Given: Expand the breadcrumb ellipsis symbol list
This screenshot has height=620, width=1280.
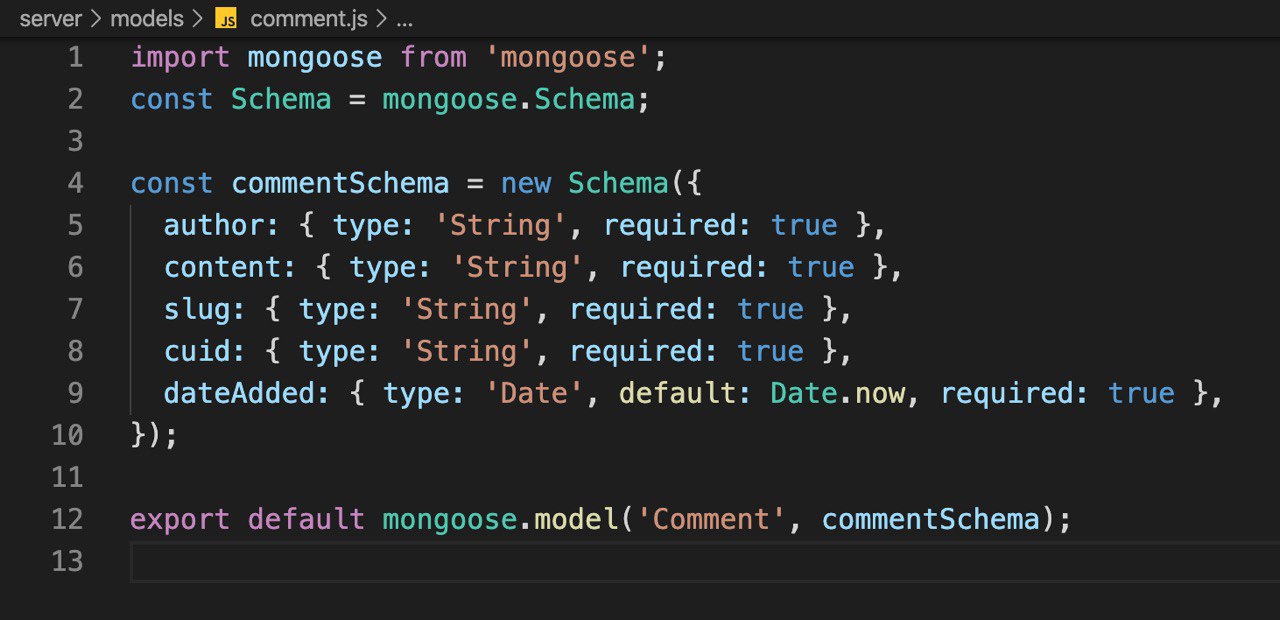Looking at the screenshot, I should 404,19.
